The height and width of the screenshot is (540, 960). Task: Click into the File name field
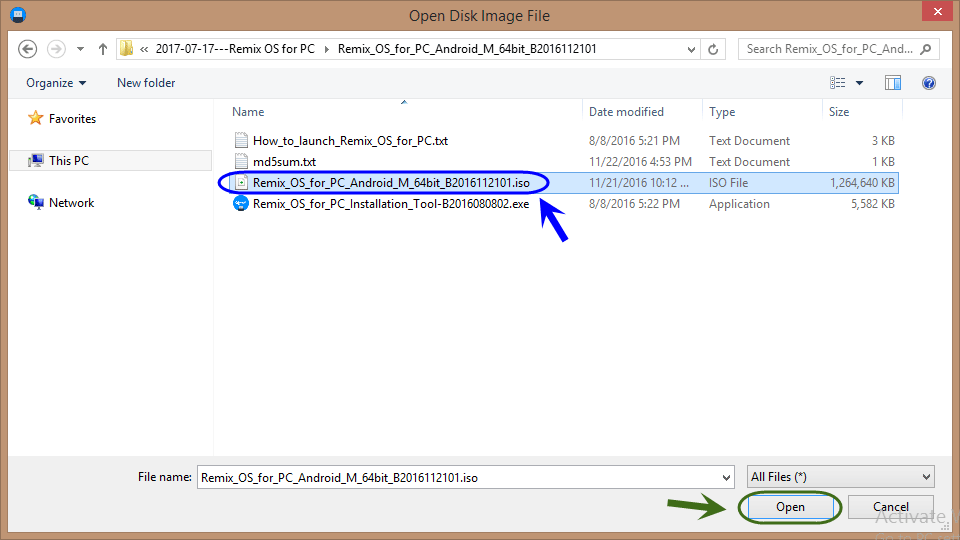coord(458,477)
